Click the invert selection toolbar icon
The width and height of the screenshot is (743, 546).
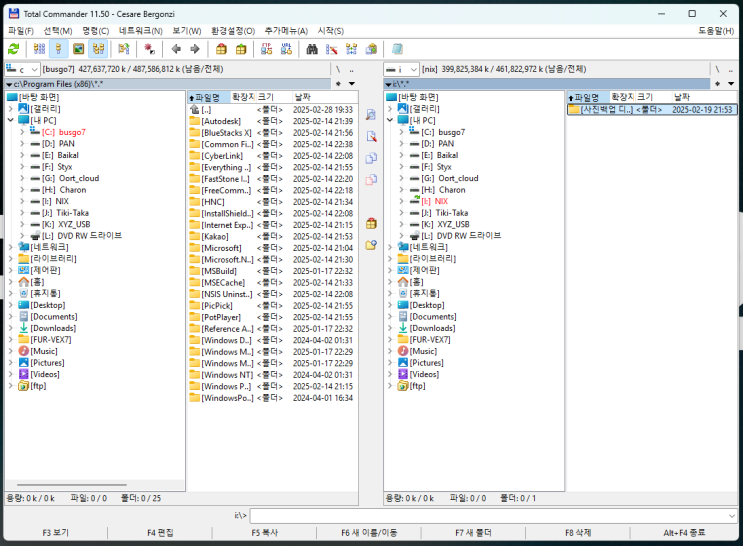(x=124, y=49)
